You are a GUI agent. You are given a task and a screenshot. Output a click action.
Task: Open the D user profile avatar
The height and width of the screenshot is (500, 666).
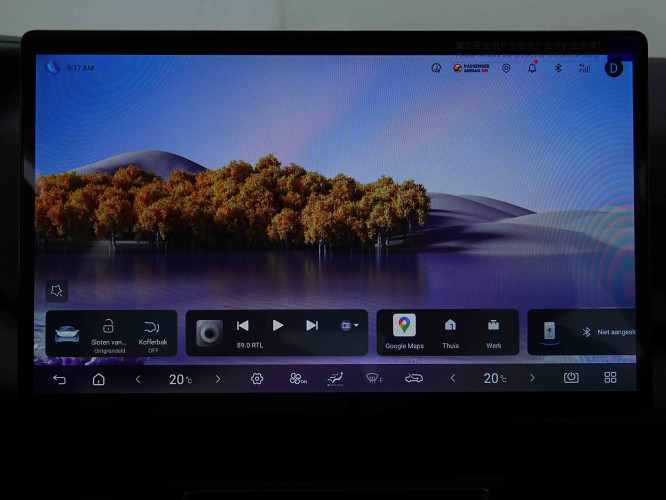[614, 68]
